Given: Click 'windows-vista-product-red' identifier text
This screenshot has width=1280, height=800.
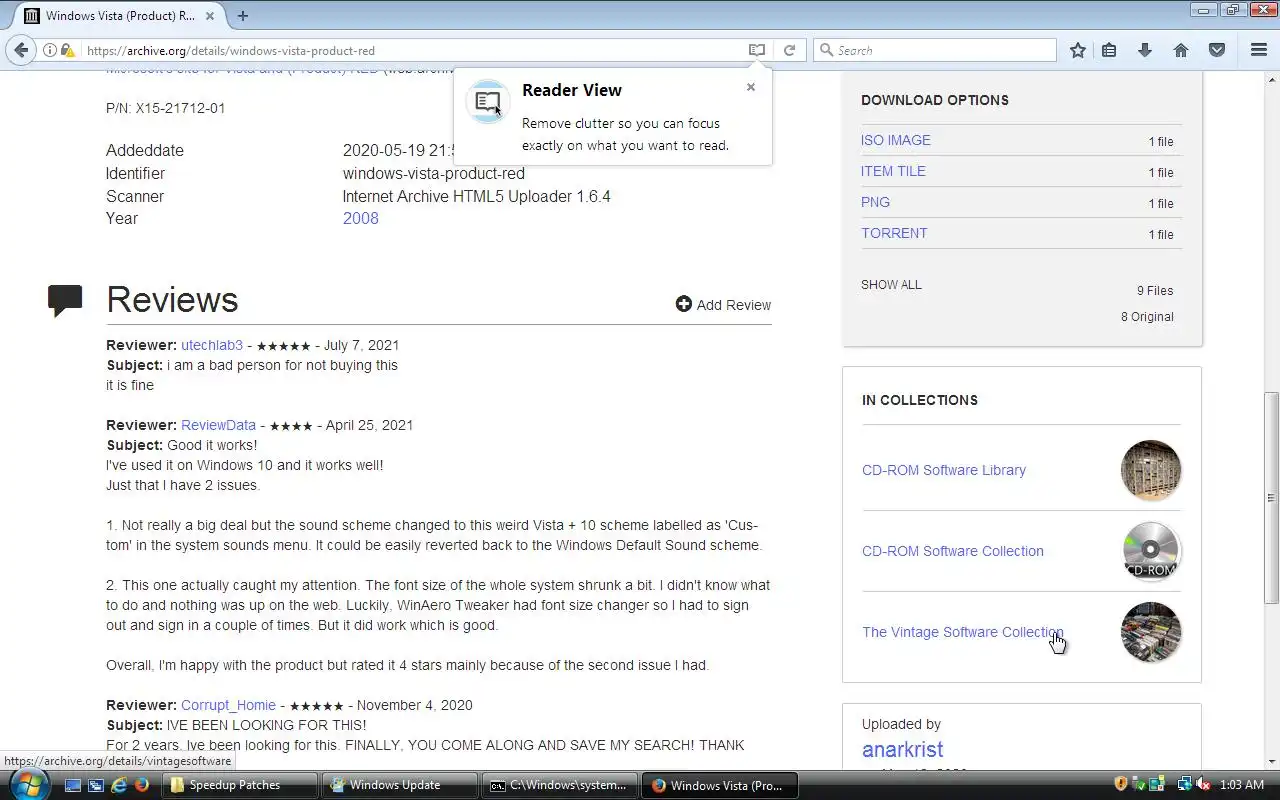Looking at the screenshot, I should tap(434, 173).
